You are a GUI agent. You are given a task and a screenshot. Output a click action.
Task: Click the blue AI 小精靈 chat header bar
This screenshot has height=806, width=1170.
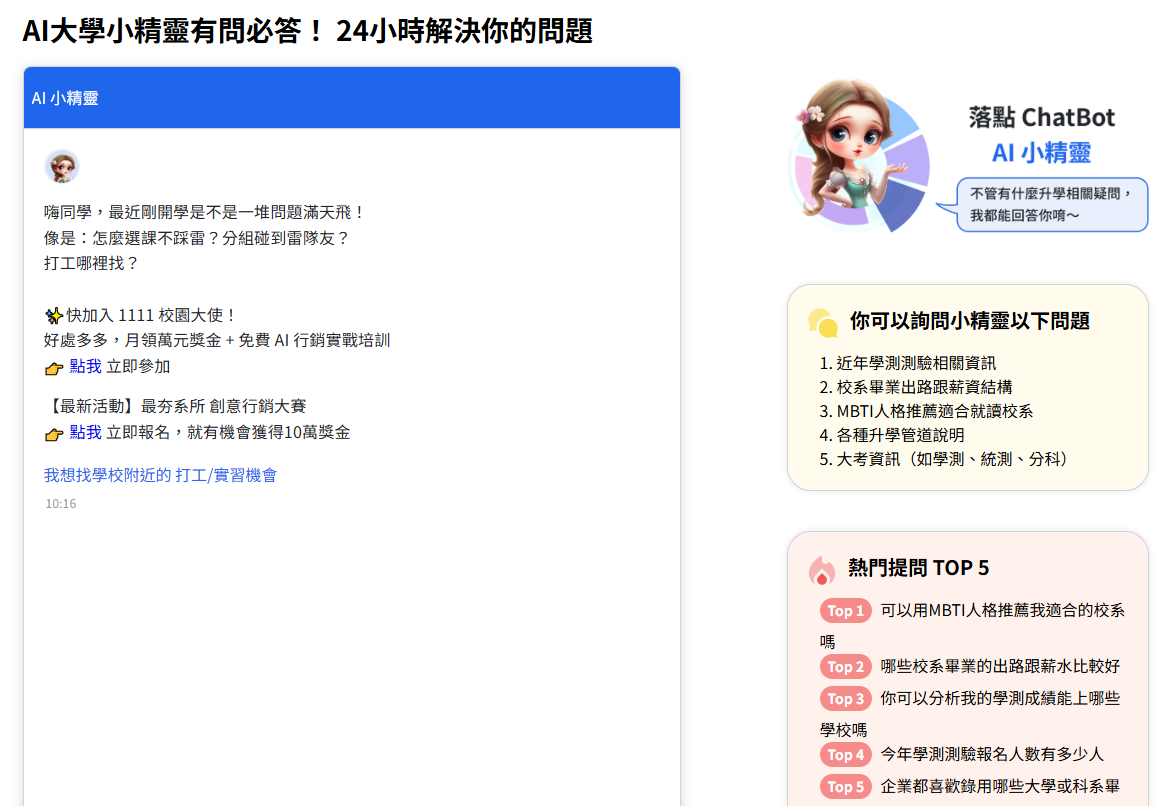(350, 97)
